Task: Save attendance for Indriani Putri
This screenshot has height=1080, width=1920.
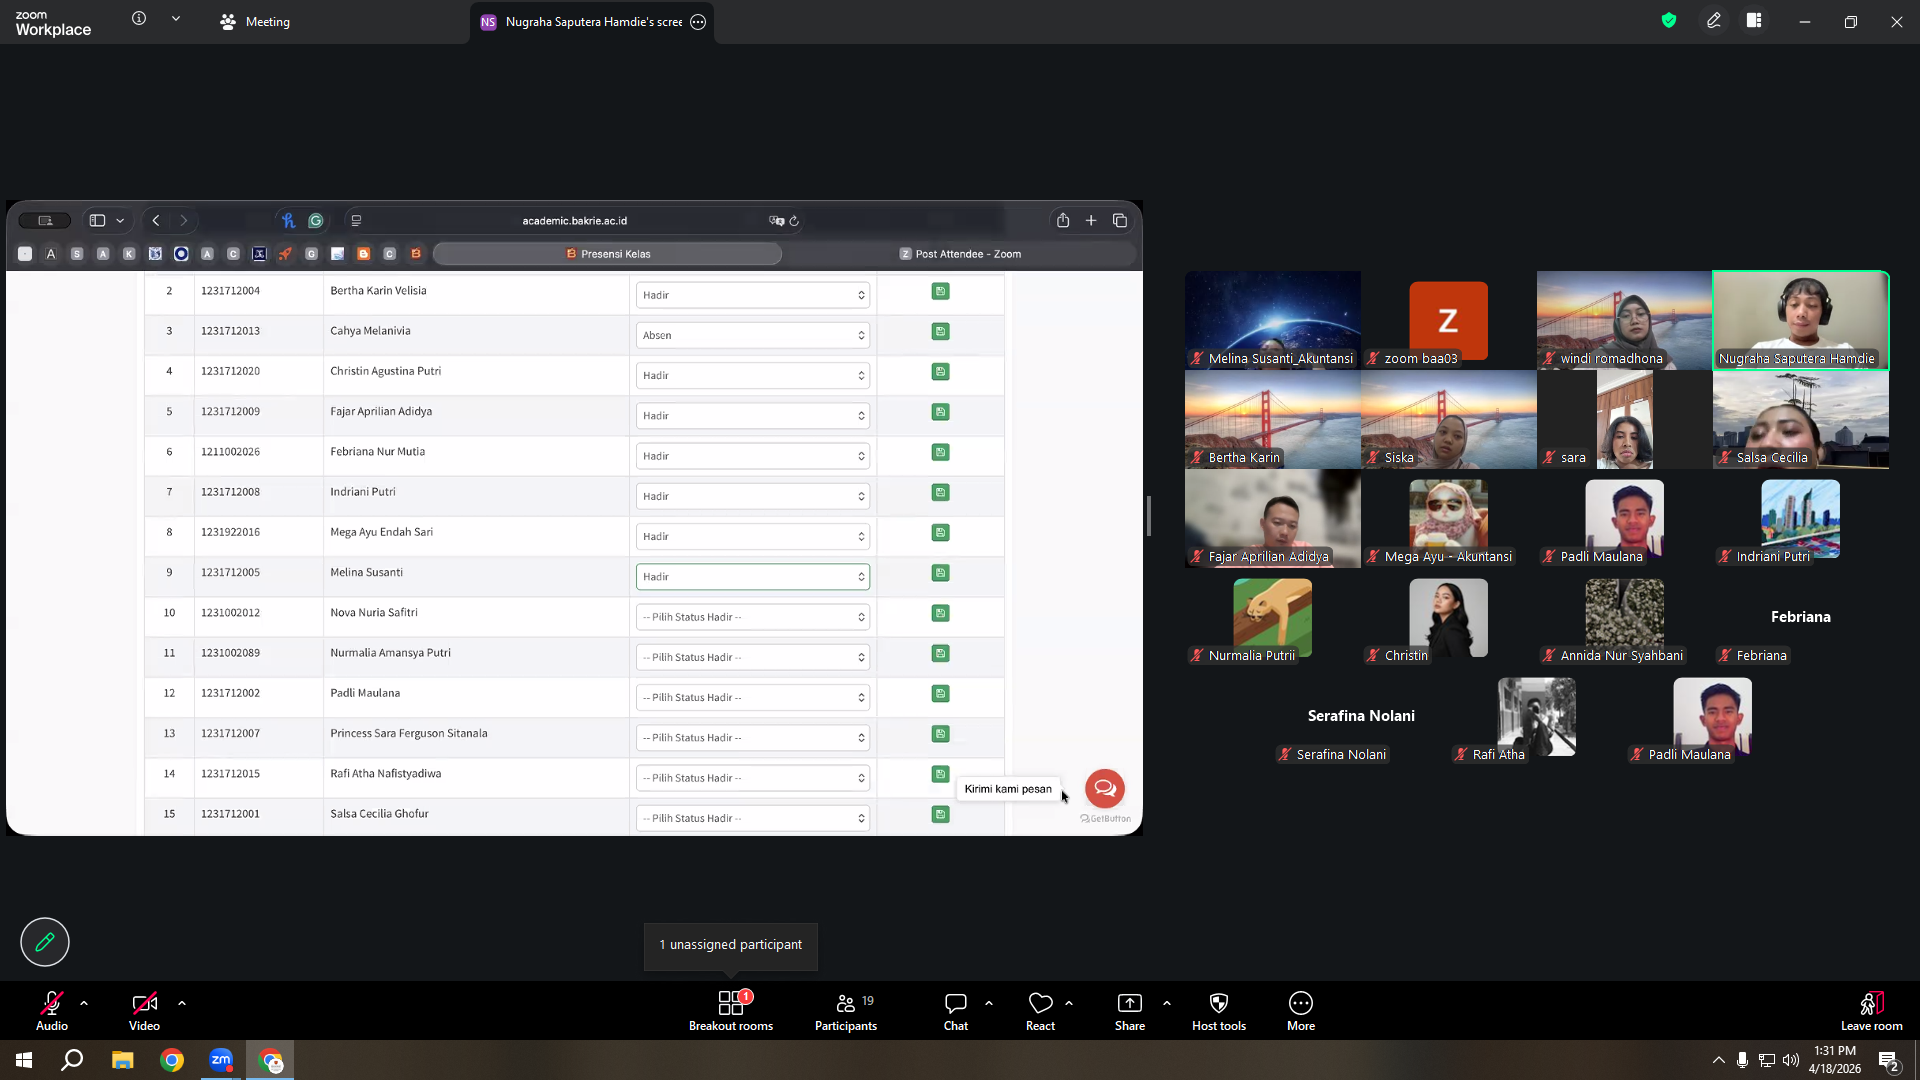Action: point(940,492)
